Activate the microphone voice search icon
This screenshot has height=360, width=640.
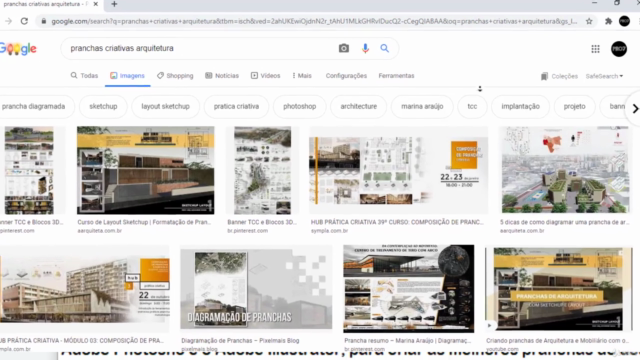click(x=365, y=48)
